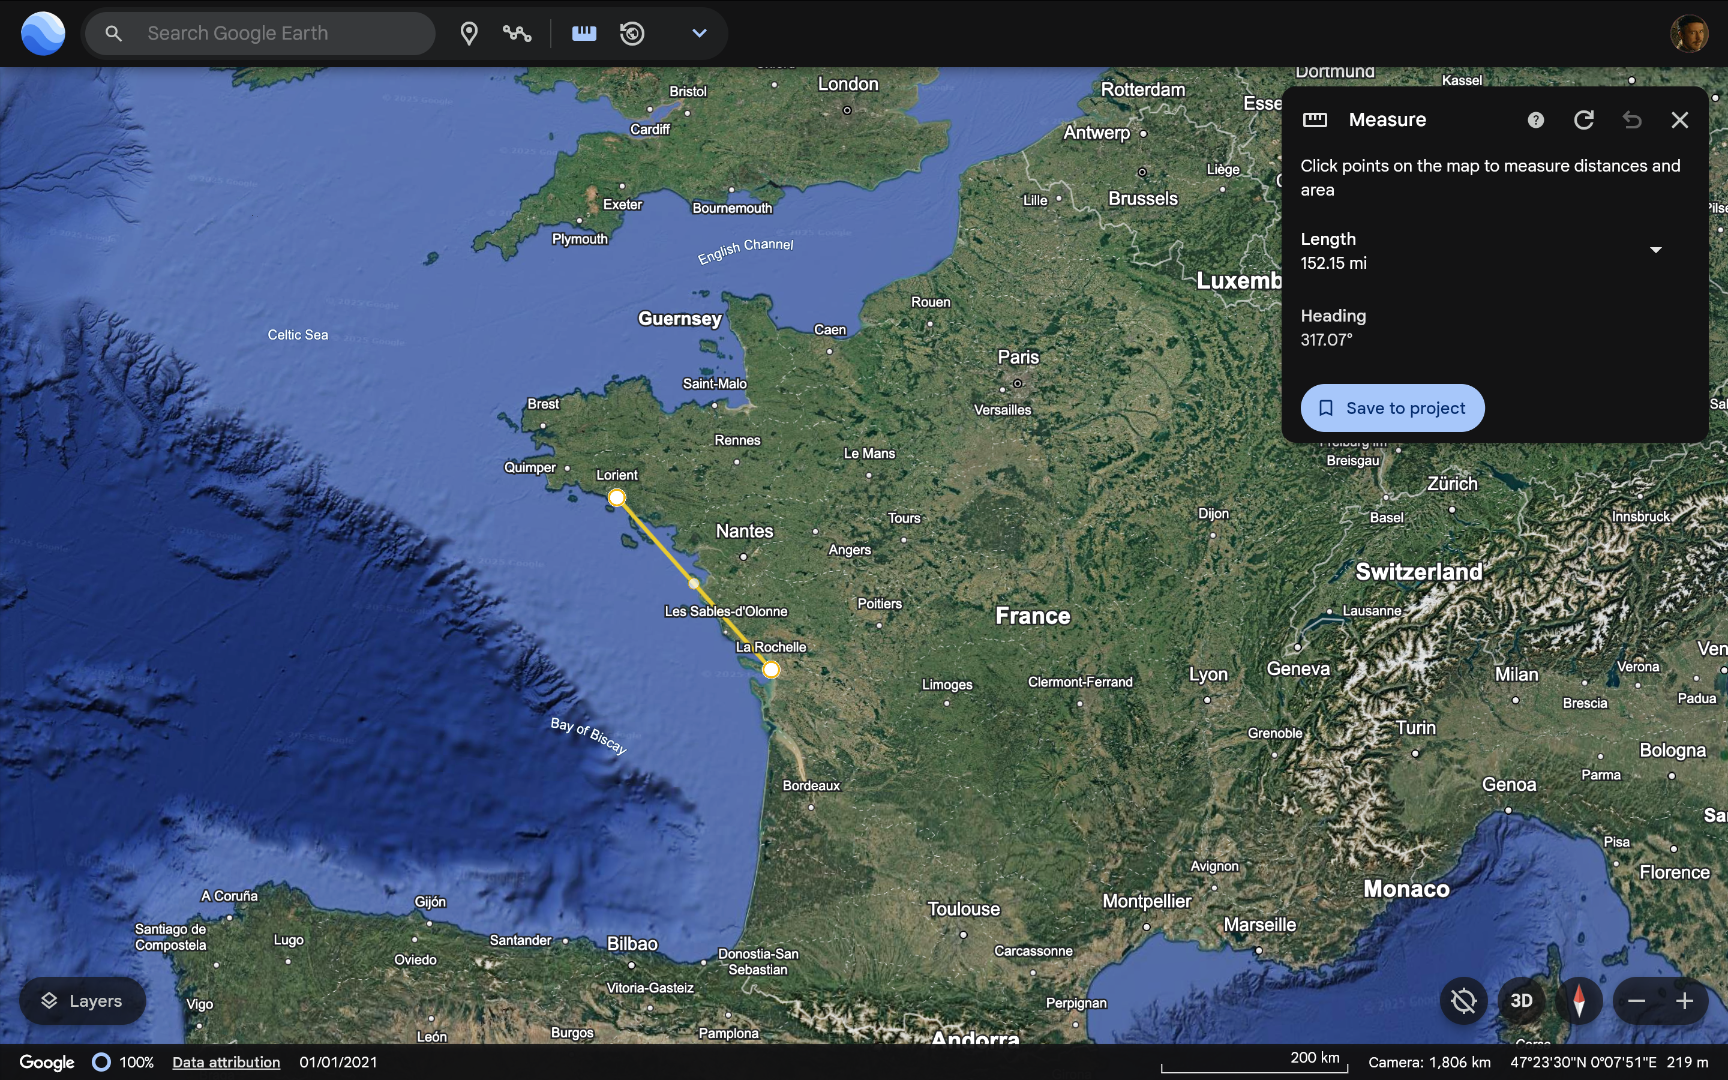Viewport: 1728px width, 1080px height.
Task: Toggle the 3D view button
Action: (x=1521, y=1001)
